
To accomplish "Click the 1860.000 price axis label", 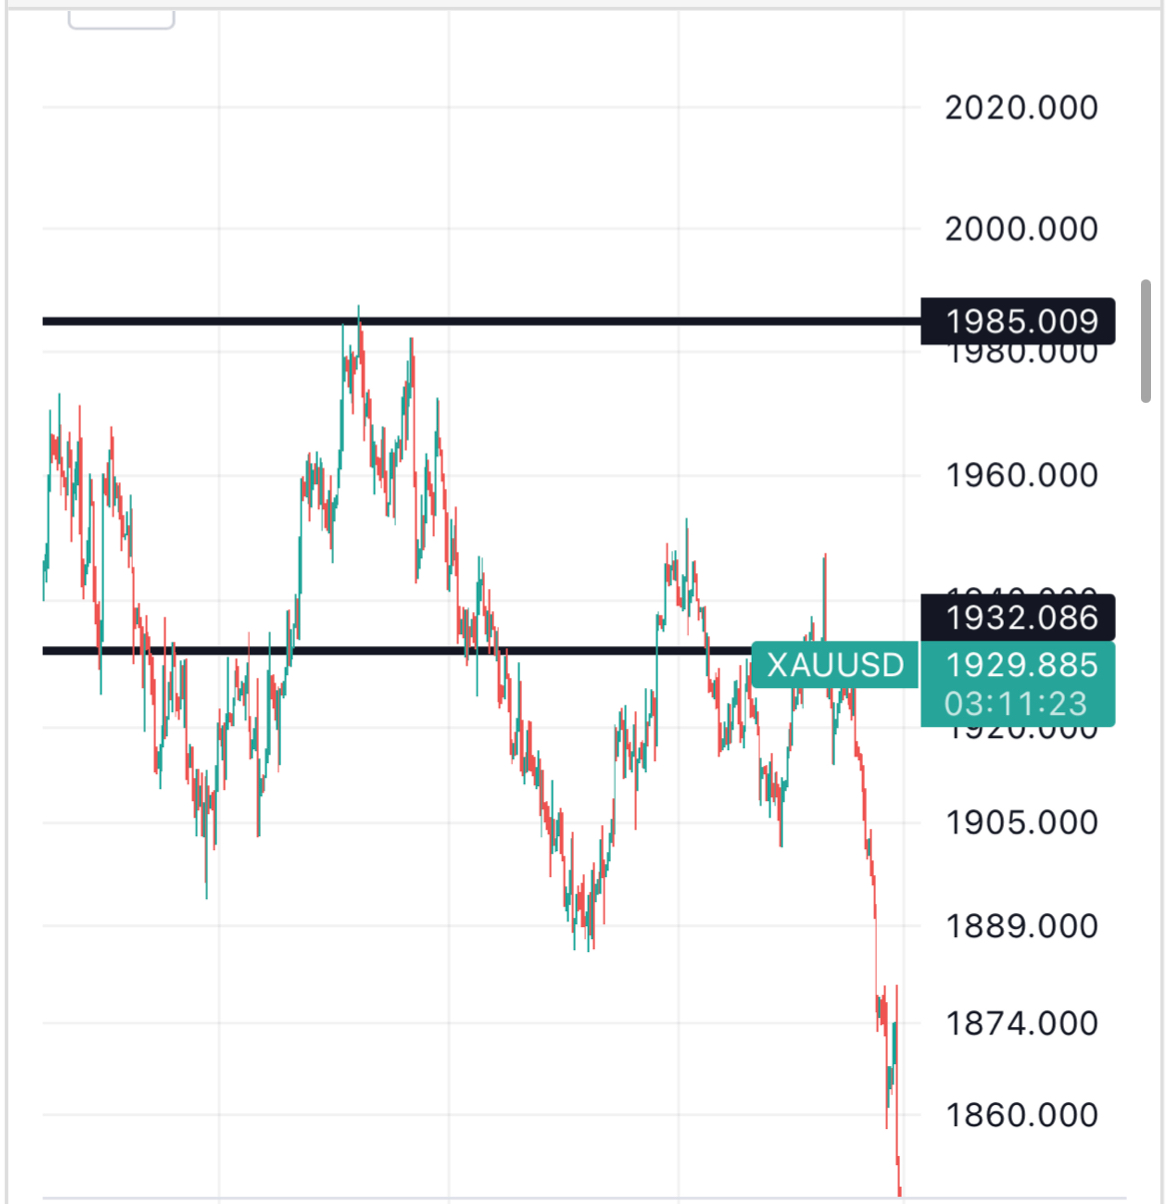I will tap(1020, 1114).
